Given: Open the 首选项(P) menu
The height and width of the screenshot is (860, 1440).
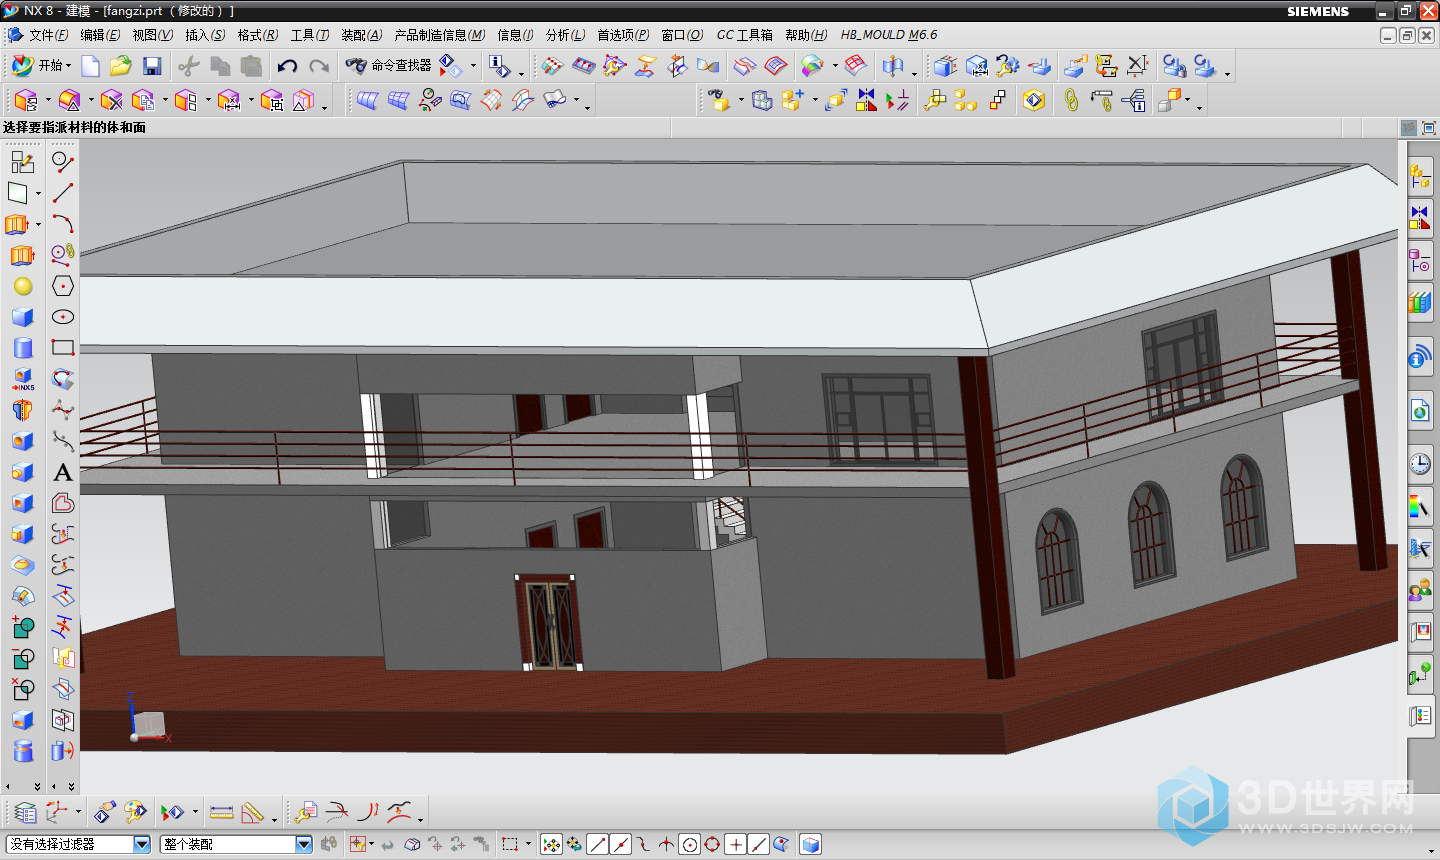Looking at the screenshot, I should 623,35.
